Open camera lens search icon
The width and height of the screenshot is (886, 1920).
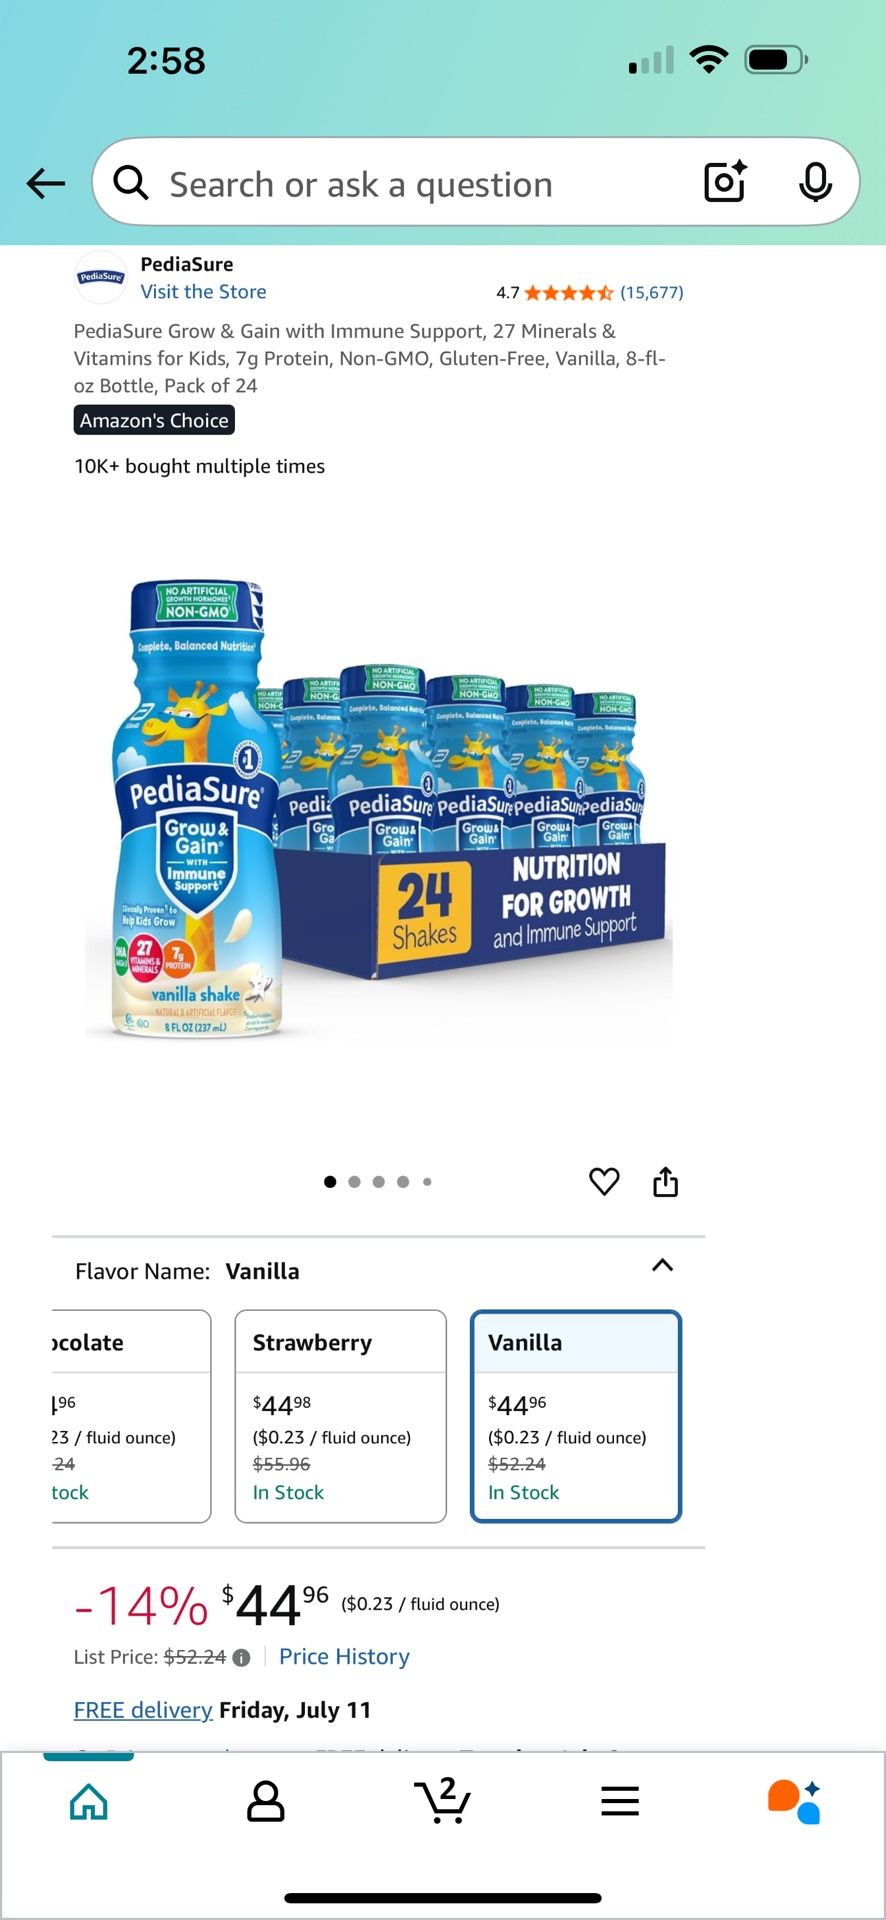pos(726,182)
